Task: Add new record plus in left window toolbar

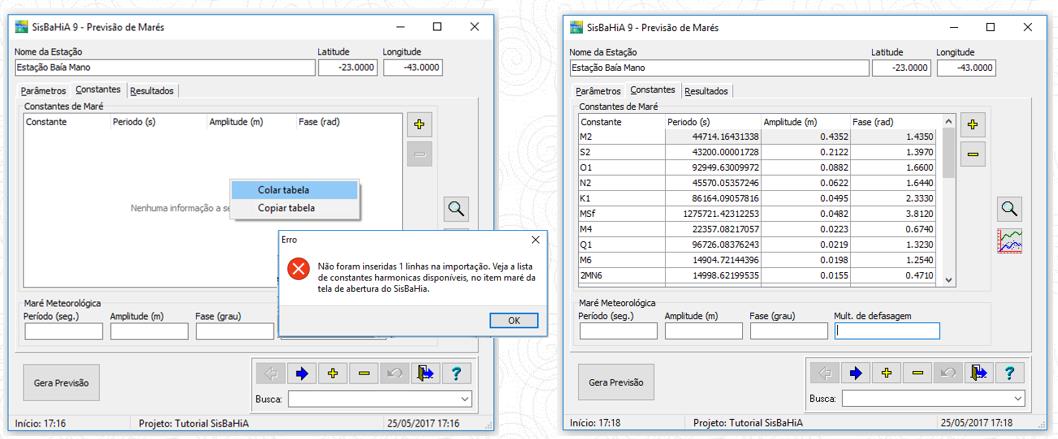Action: pos(333,373)
